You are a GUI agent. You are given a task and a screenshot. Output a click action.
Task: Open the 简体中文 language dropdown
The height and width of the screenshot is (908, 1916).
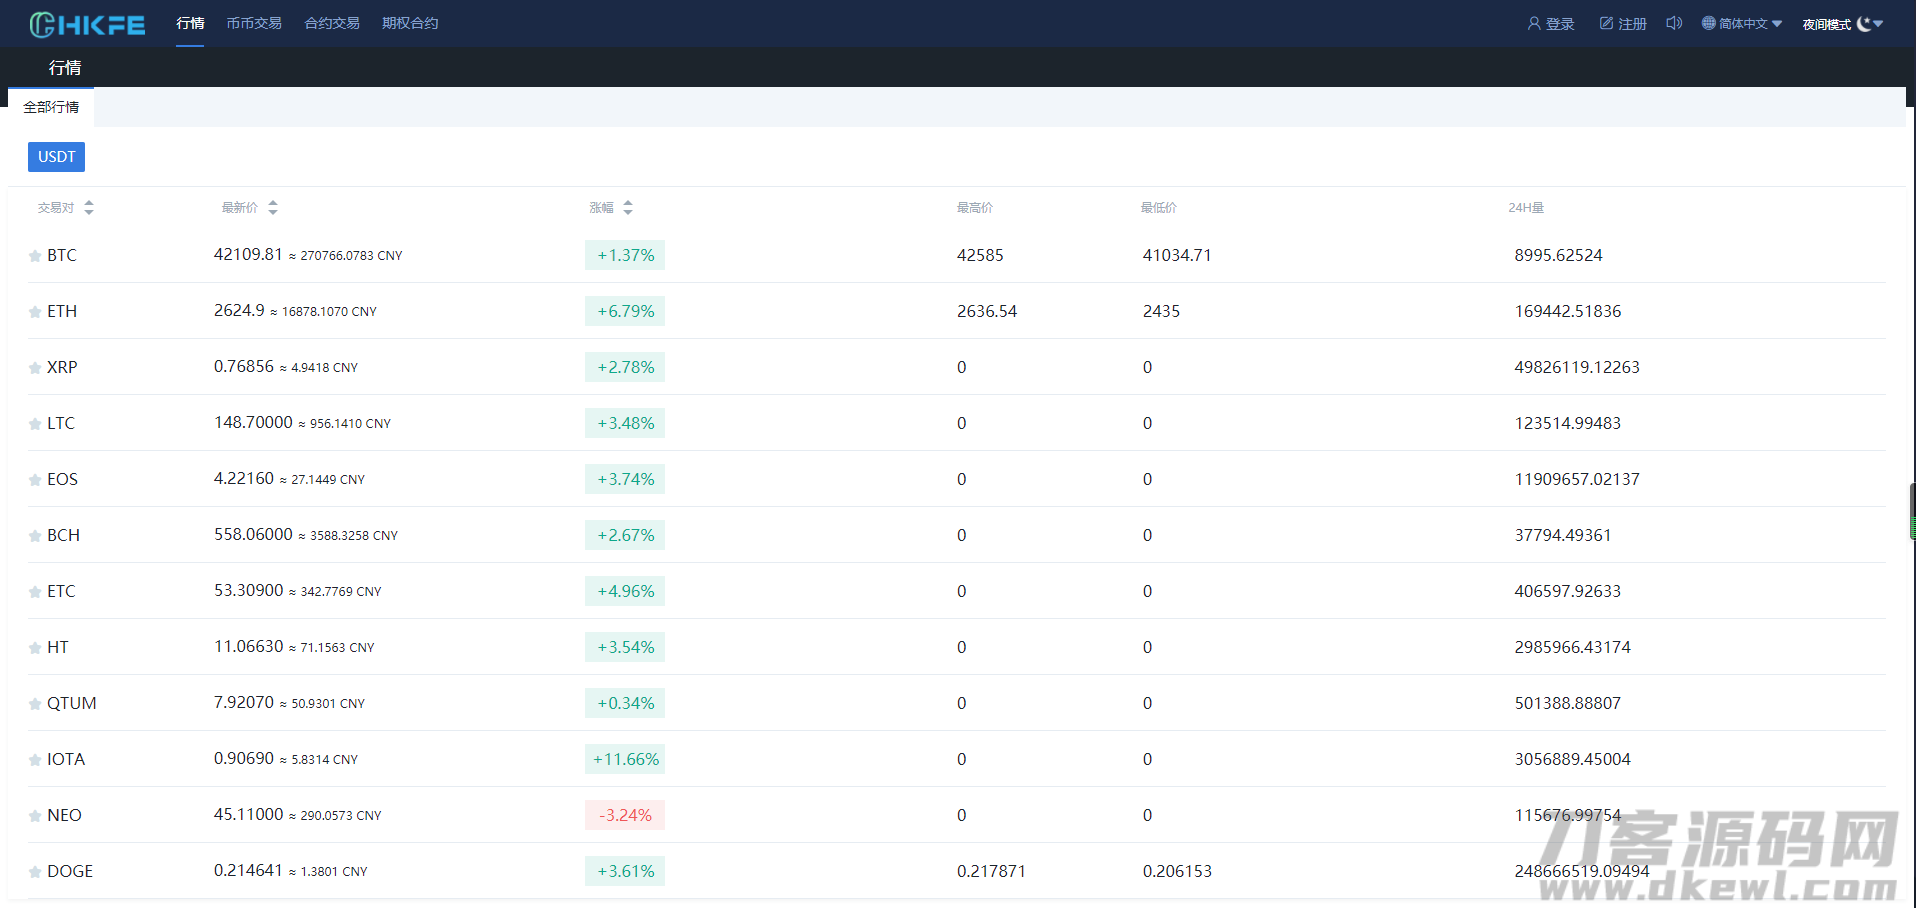pyautogui.click(x=1742, y=24)
